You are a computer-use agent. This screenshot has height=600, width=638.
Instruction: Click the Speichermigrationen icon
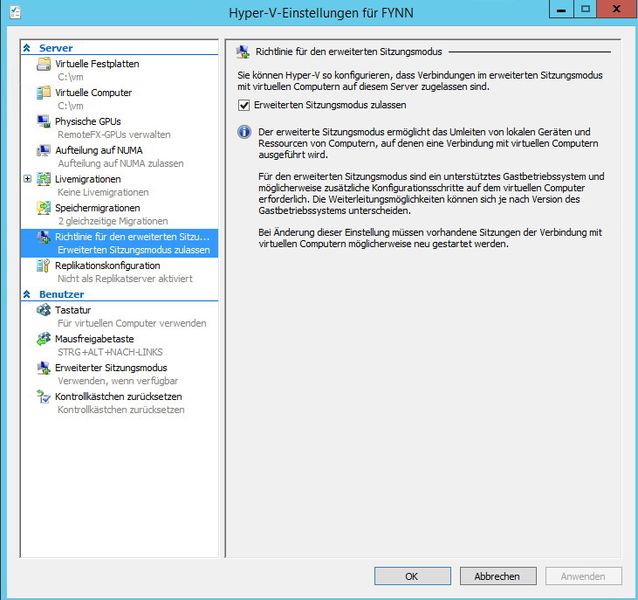[44, 208]
